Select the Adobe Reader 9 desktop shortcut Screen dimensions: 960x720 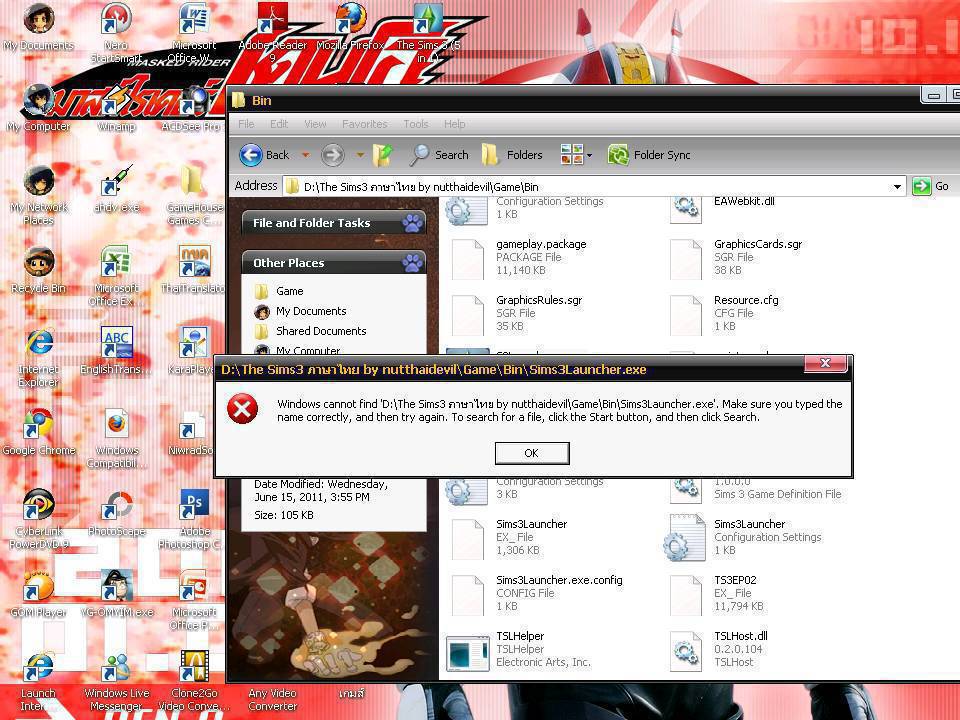point(272,33)
